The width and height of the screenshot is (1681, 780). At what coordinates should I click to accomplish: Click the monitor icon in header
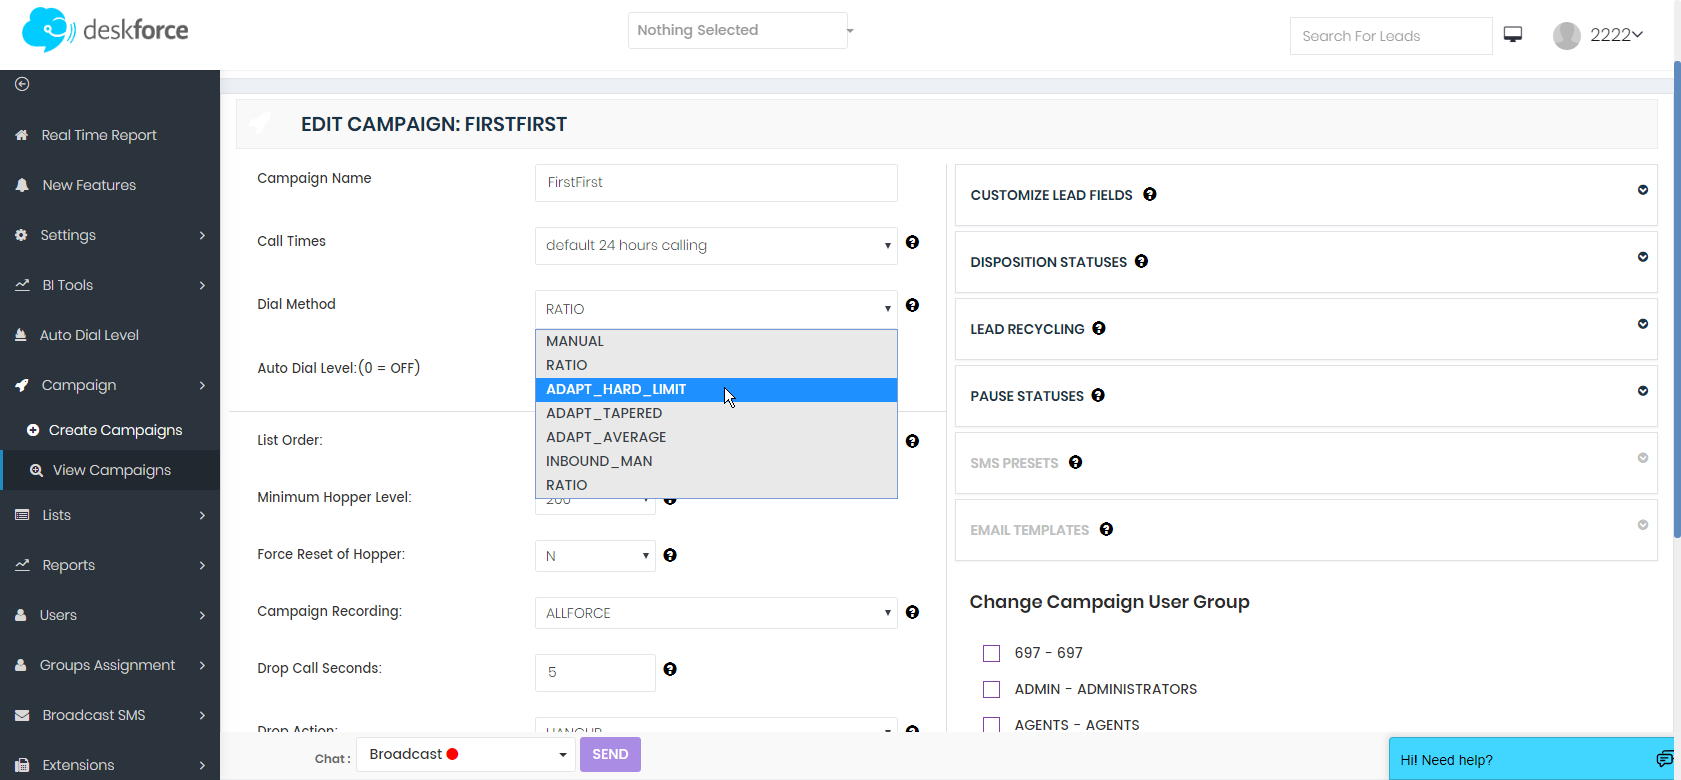coord(1513,35)
